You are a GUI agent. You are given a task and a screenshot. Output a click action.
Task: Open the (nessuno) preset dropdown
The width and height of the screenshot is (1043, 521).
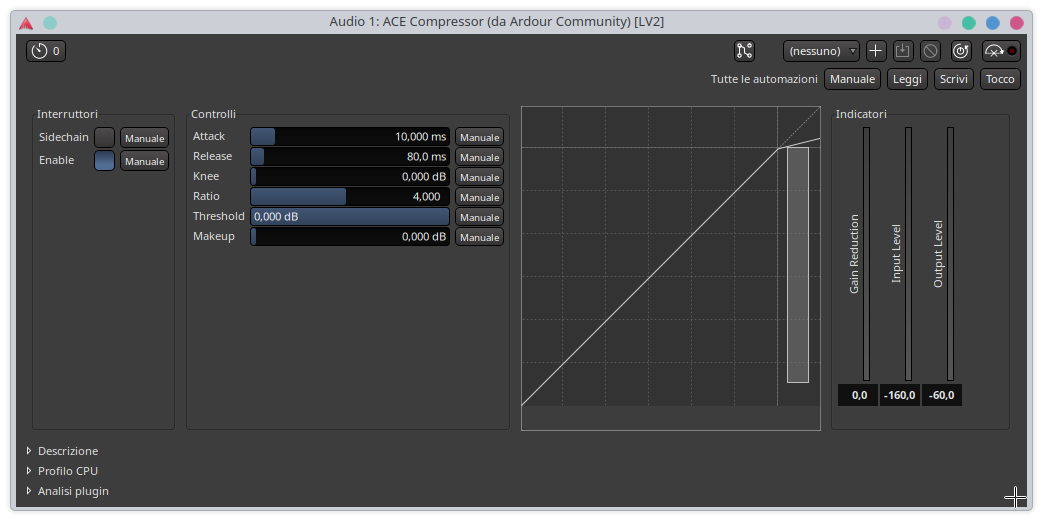point(821,51)
